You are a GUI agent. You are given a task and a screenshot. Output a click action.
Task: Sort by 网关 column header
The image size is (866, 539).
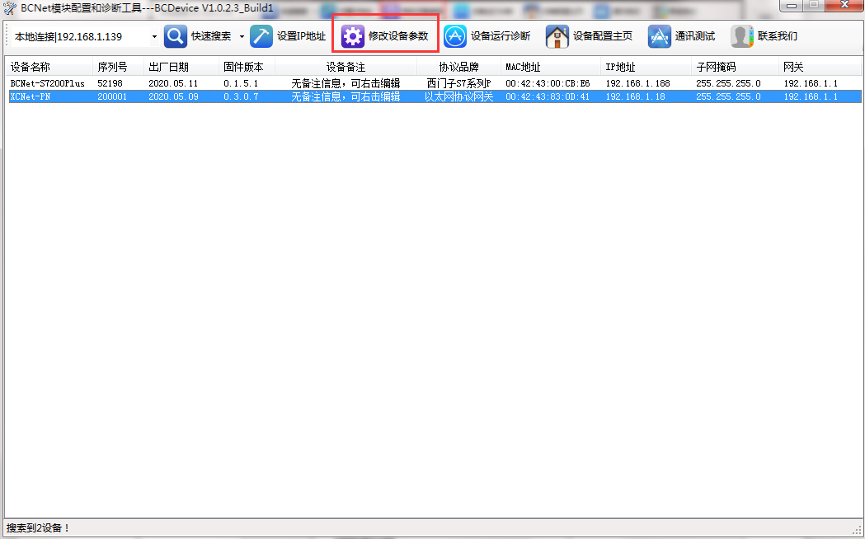[x=820, y=67]
